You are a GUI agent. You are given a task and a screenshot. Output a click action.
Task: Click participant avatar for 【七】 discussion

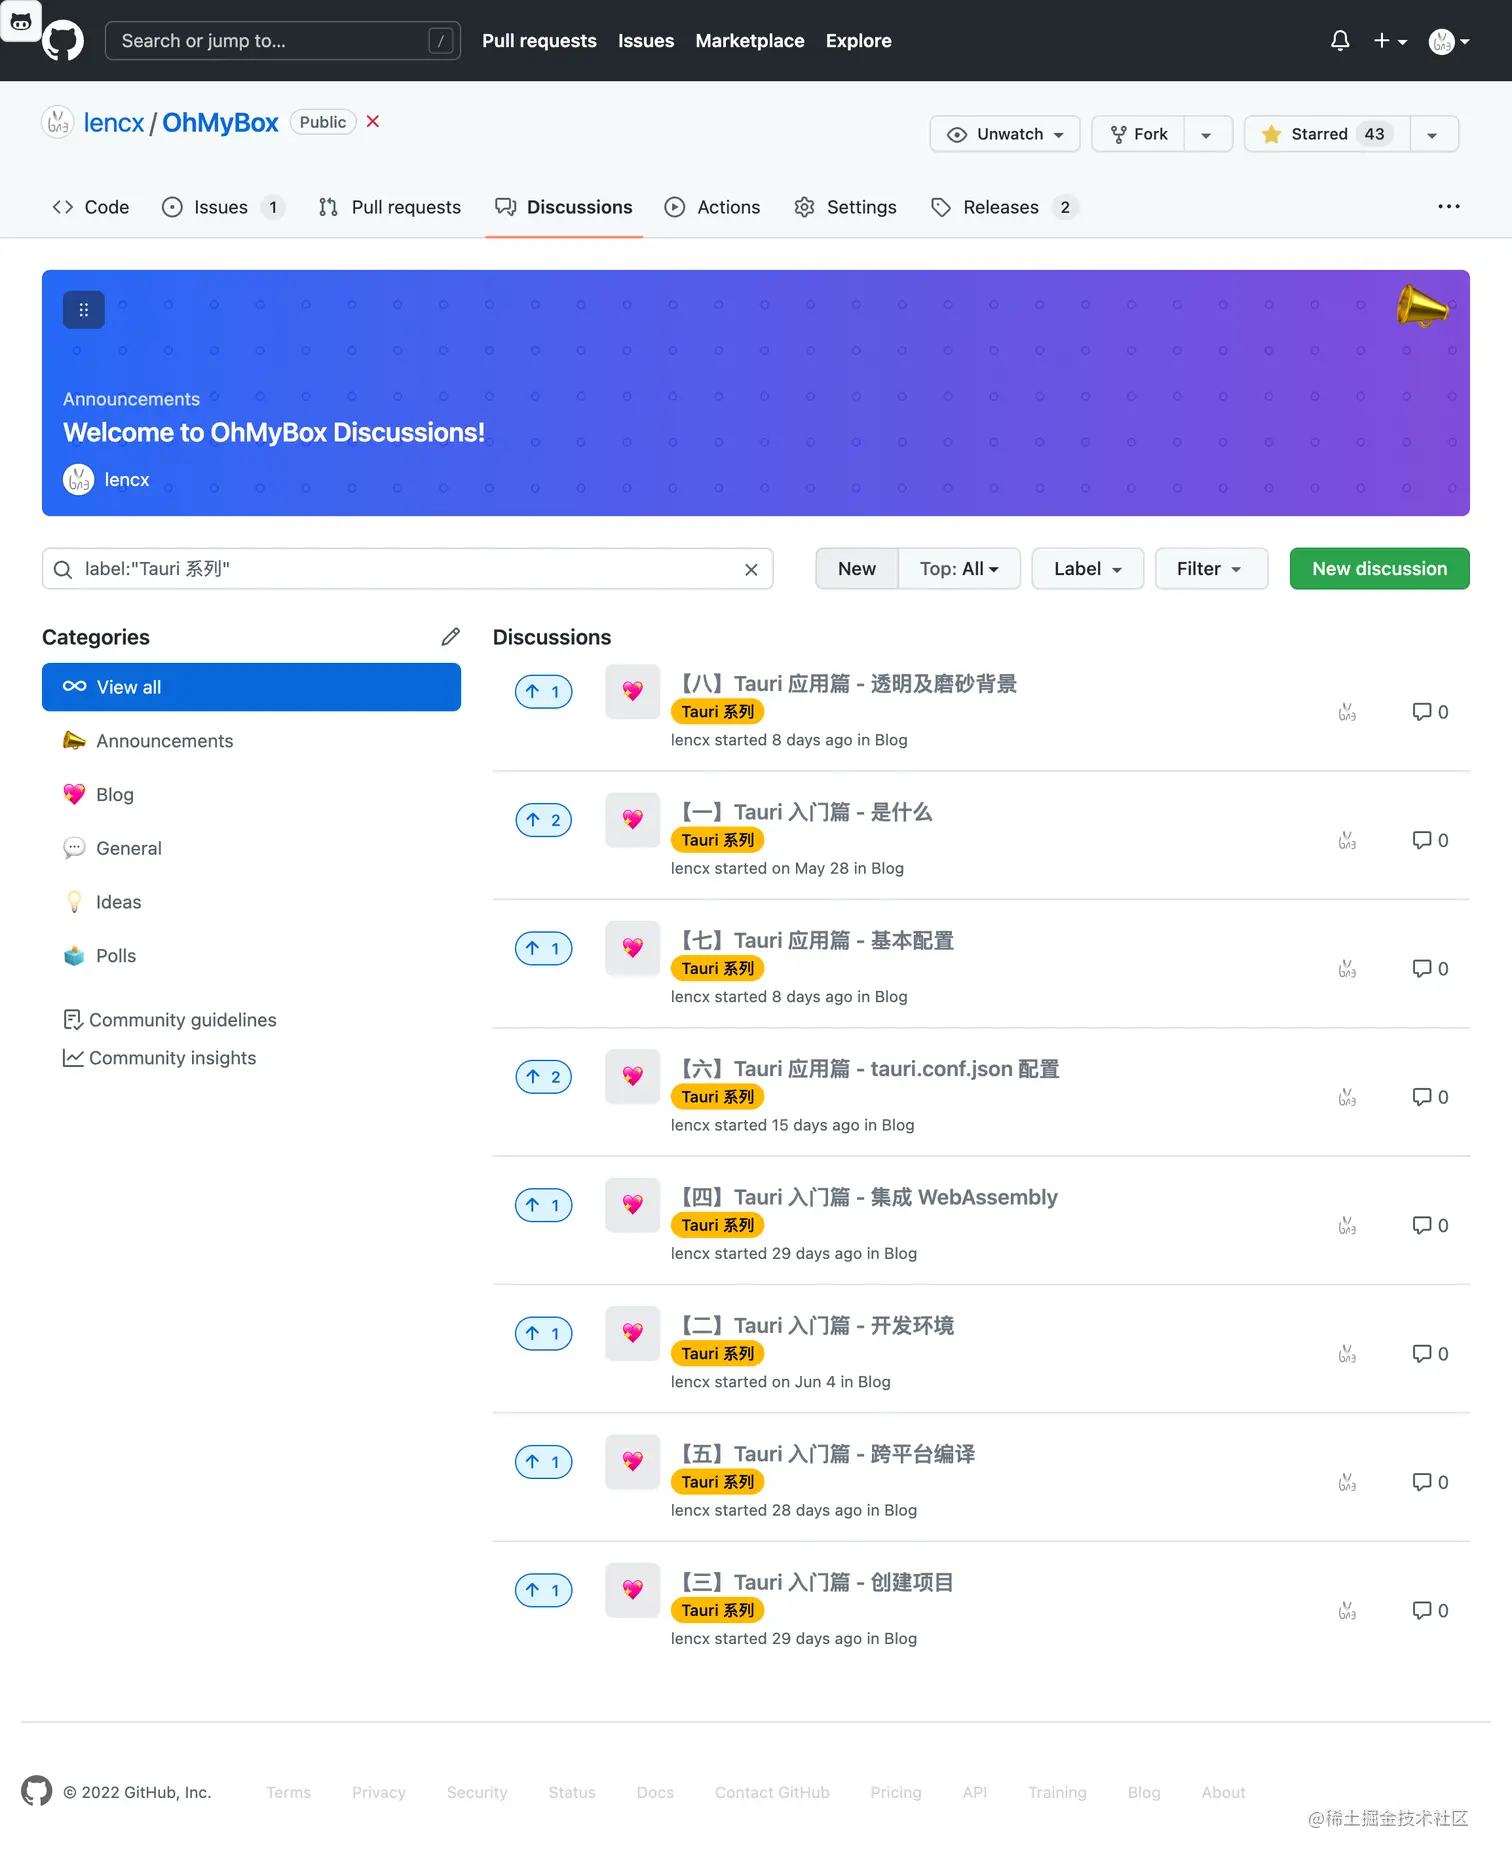click(x=1347, y=969)
